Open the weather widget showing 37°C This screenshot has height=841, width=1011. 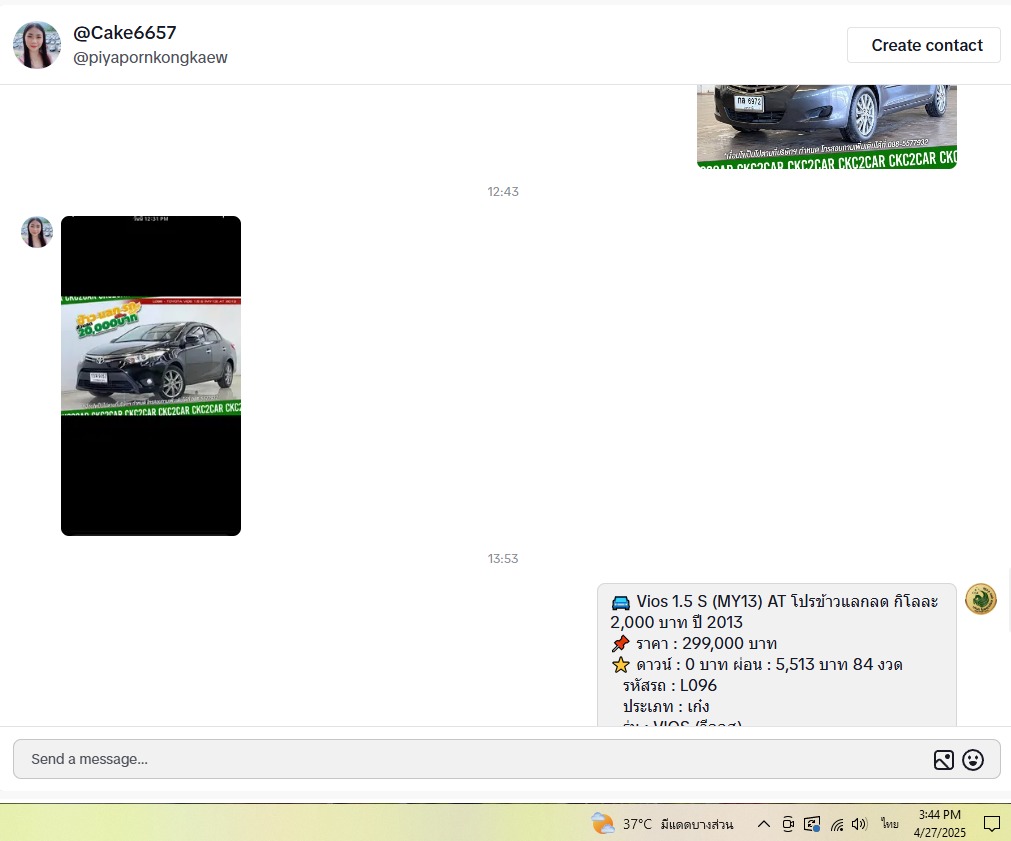click(662, 824)
